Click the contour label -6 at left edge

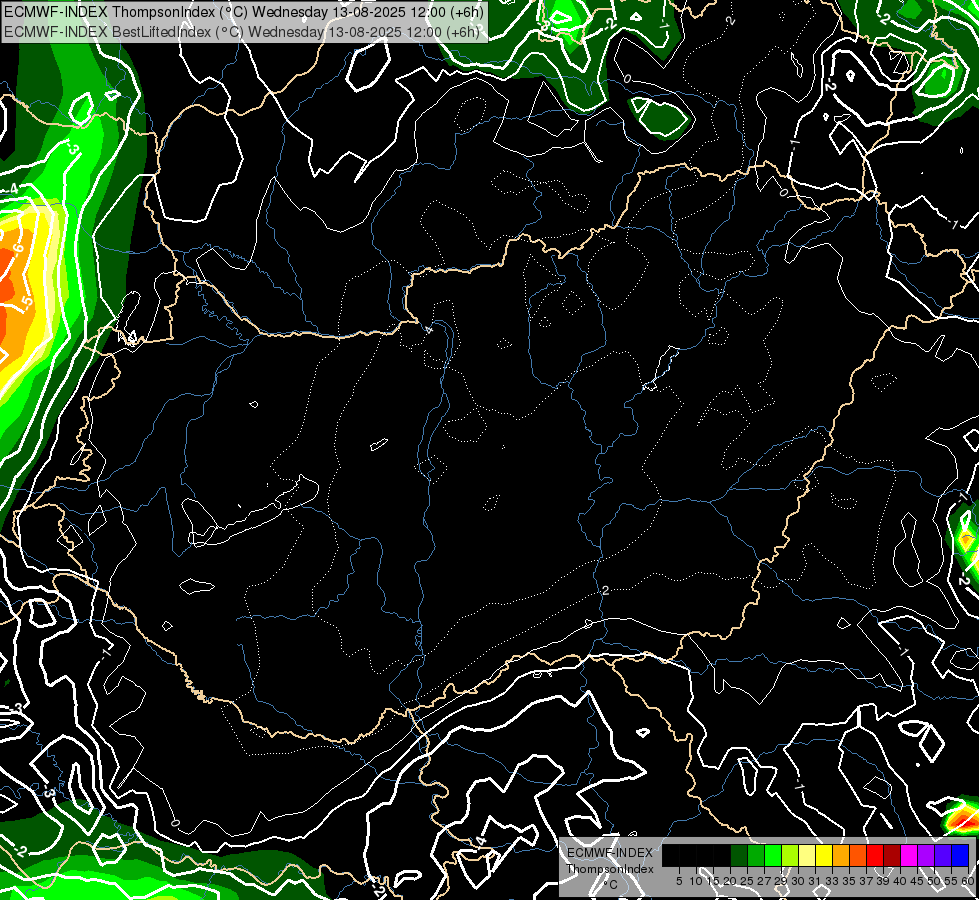point(19,249)
